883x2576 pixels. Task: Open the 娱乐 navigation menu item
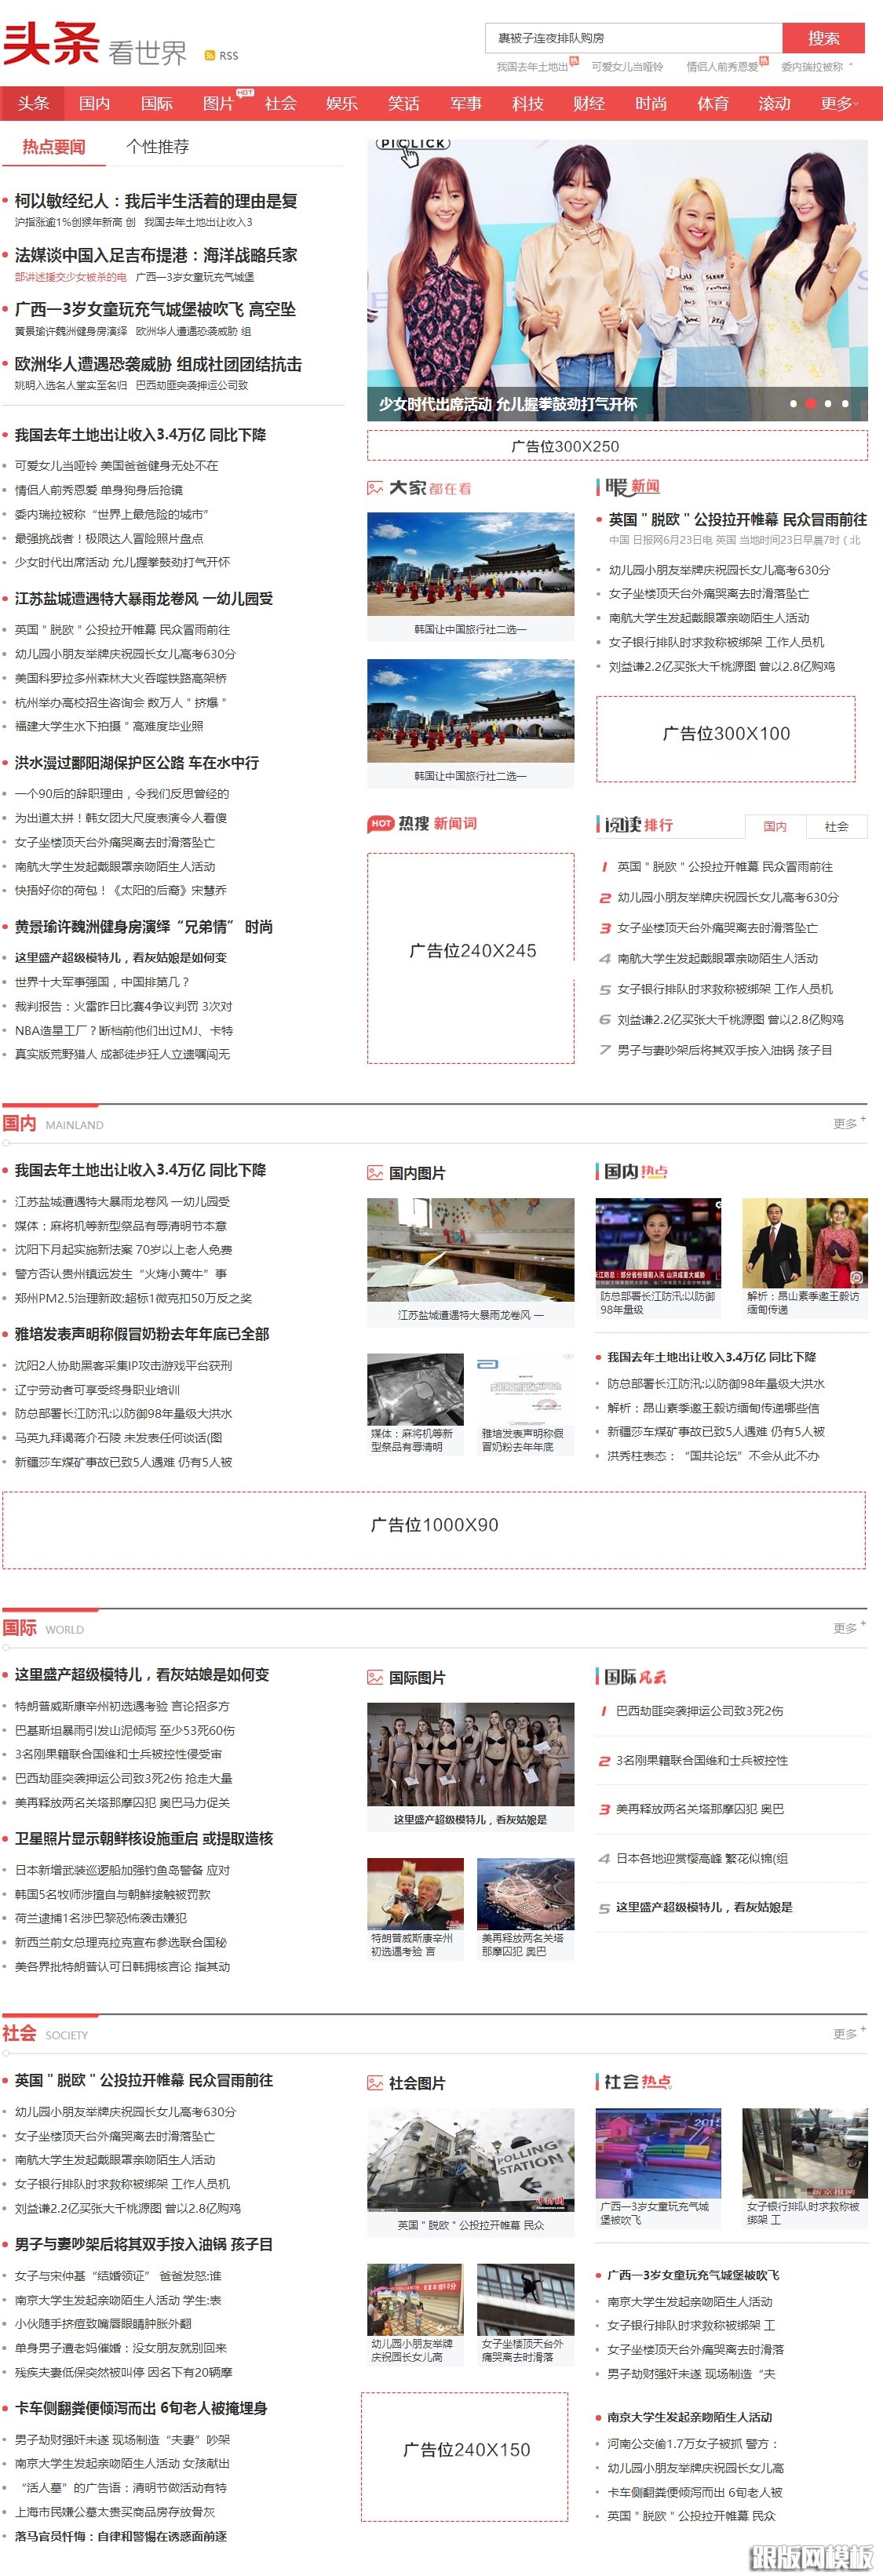pos(342,103)
